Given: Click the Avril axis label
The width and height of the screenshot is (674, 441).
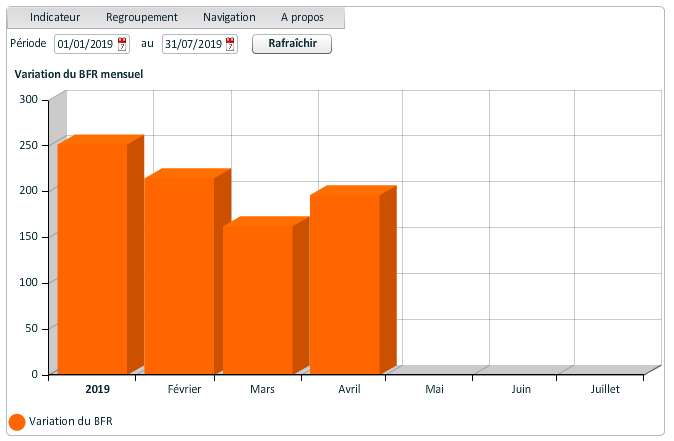Looking at the screenshot, I should coord(349,389).
